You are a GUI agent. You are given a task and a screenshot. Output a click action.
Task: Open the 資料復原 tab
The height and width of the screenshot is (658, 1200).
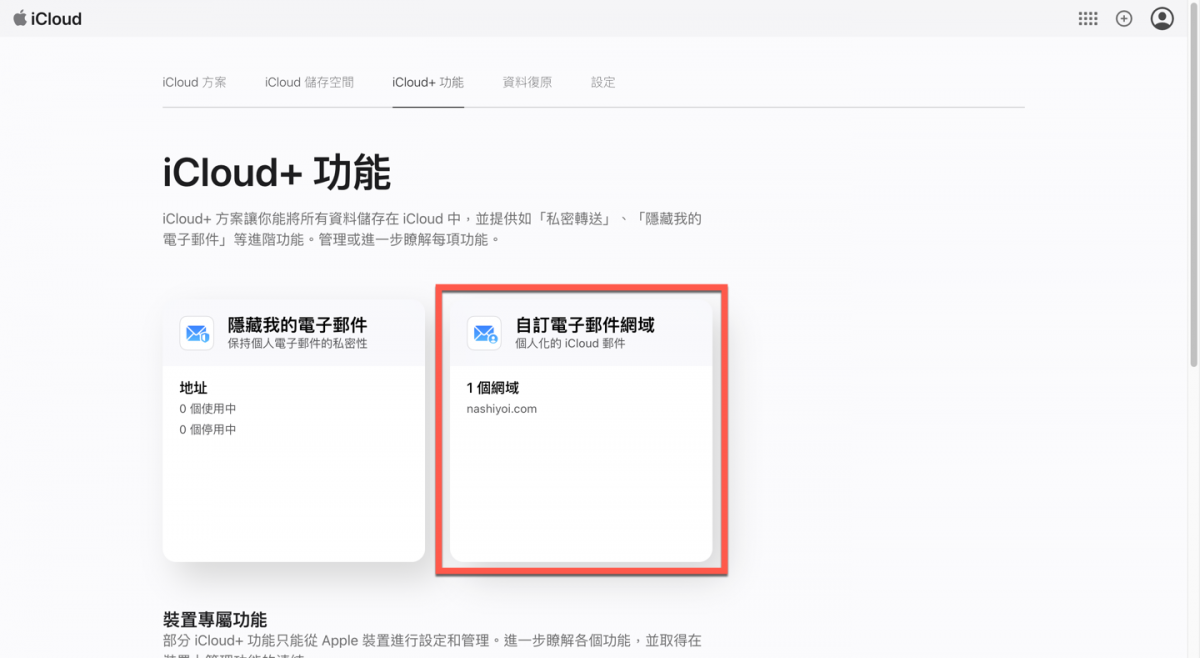pos(527,82)
